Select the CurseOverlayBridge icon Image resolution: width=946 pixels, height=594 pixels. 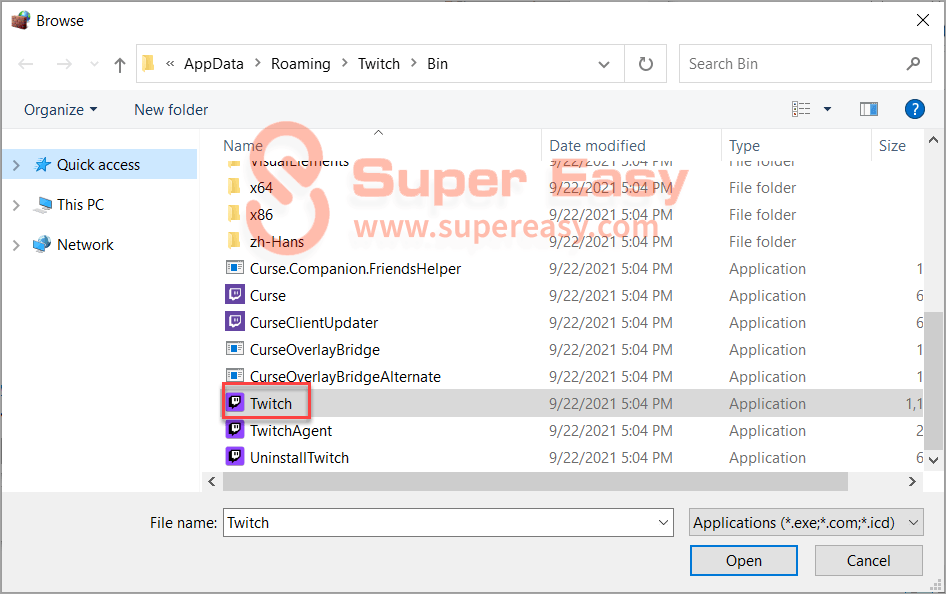[x=235, y=348]
